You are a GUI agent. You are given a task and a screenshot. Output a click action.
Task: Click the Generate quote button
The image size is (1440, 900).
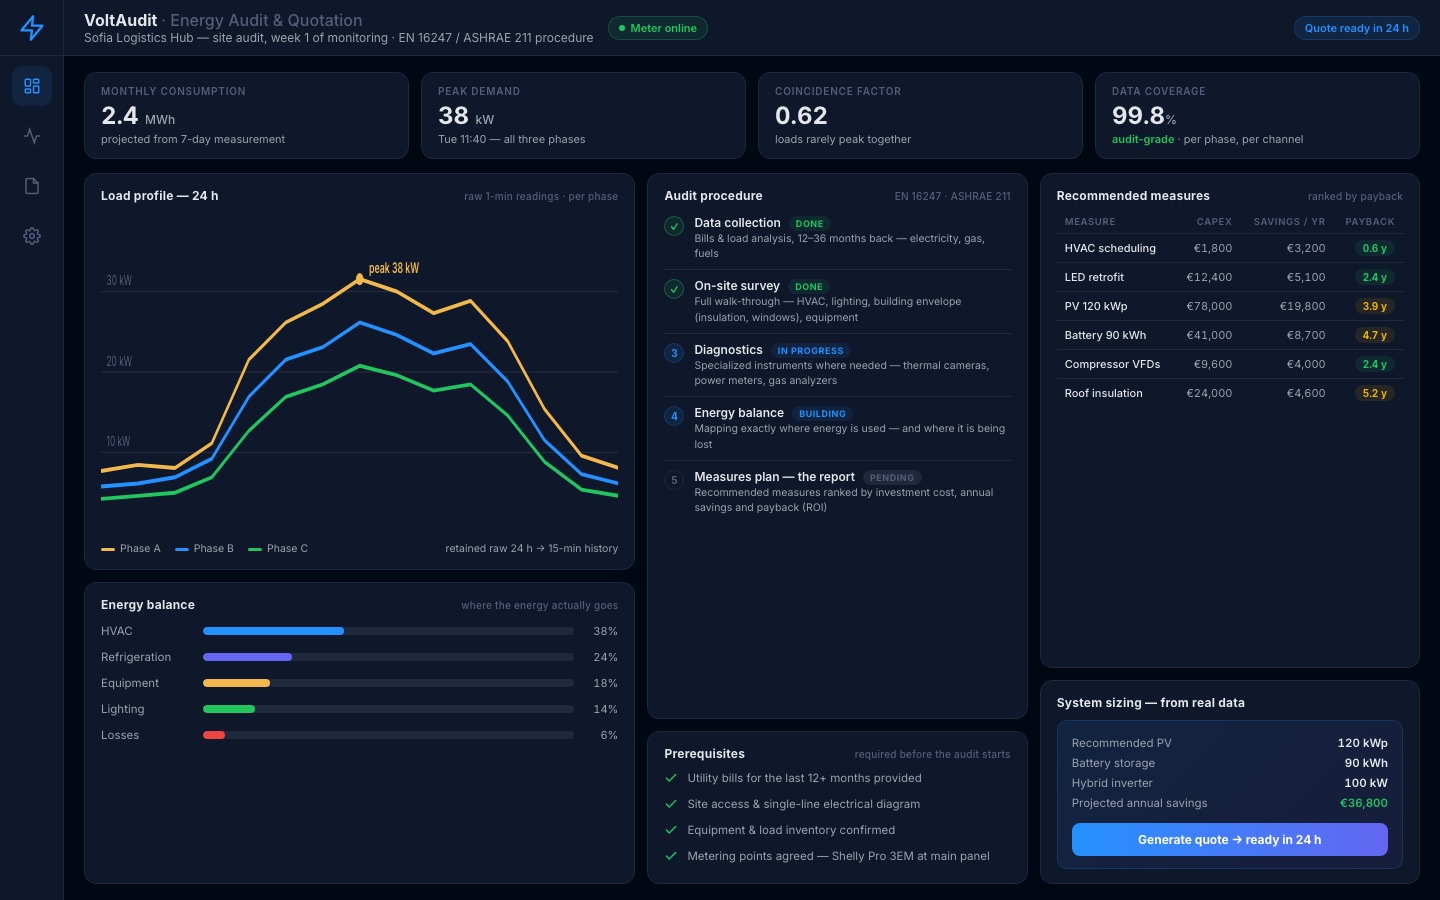tap(1229, 840)
